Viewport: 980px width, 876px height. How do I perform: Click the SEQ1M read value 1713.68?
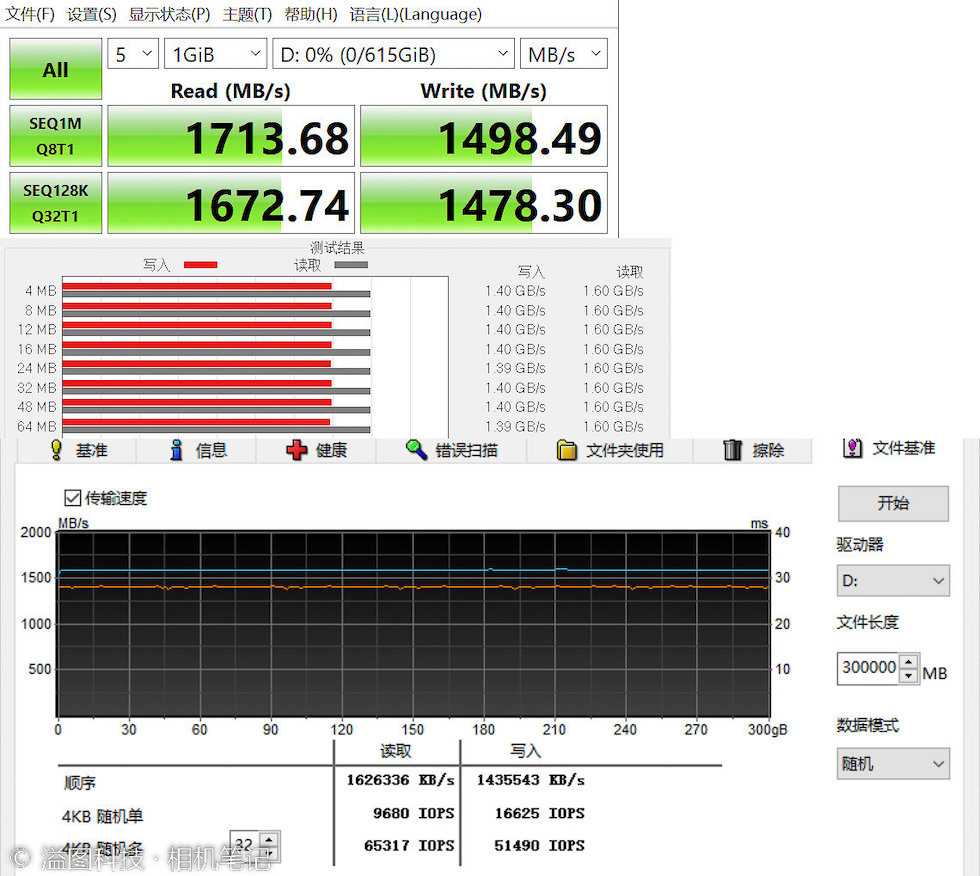point(231,136)
